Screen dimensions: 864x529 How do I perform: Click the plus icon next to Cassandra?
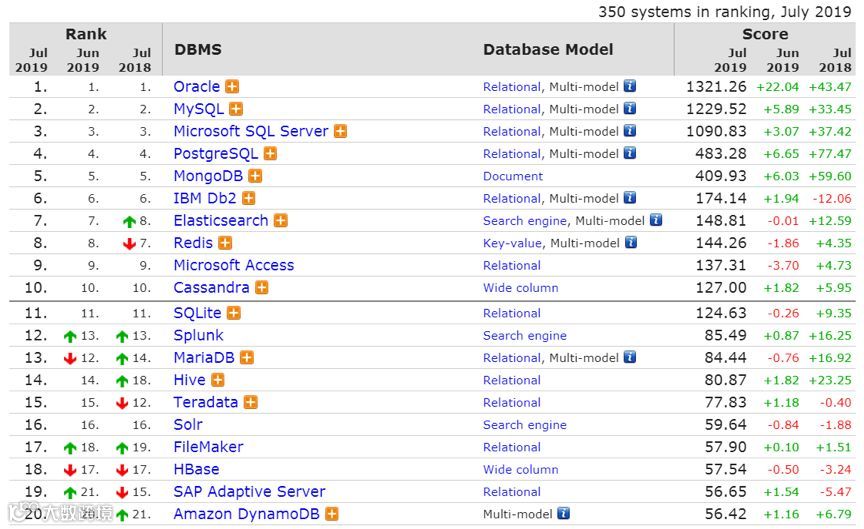point(262,288)
